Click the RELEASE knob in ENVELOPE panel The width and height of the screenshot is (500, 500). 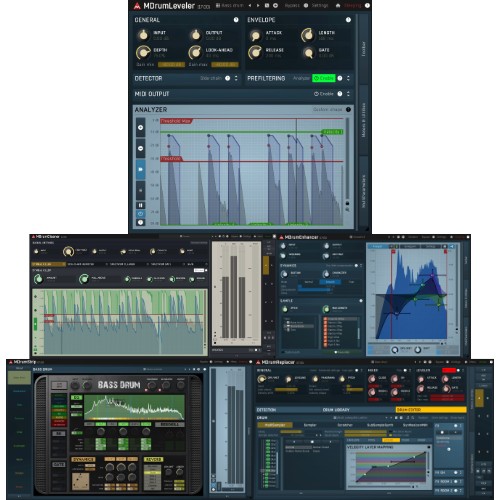coord(255,52)
